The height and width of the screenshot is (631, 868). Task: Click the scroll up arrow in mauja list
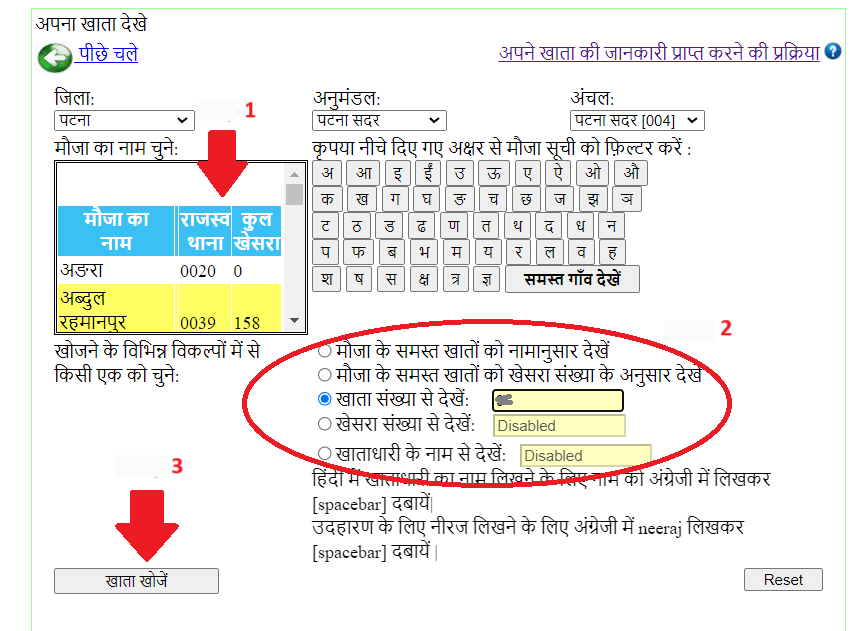(x=294, y=174)
